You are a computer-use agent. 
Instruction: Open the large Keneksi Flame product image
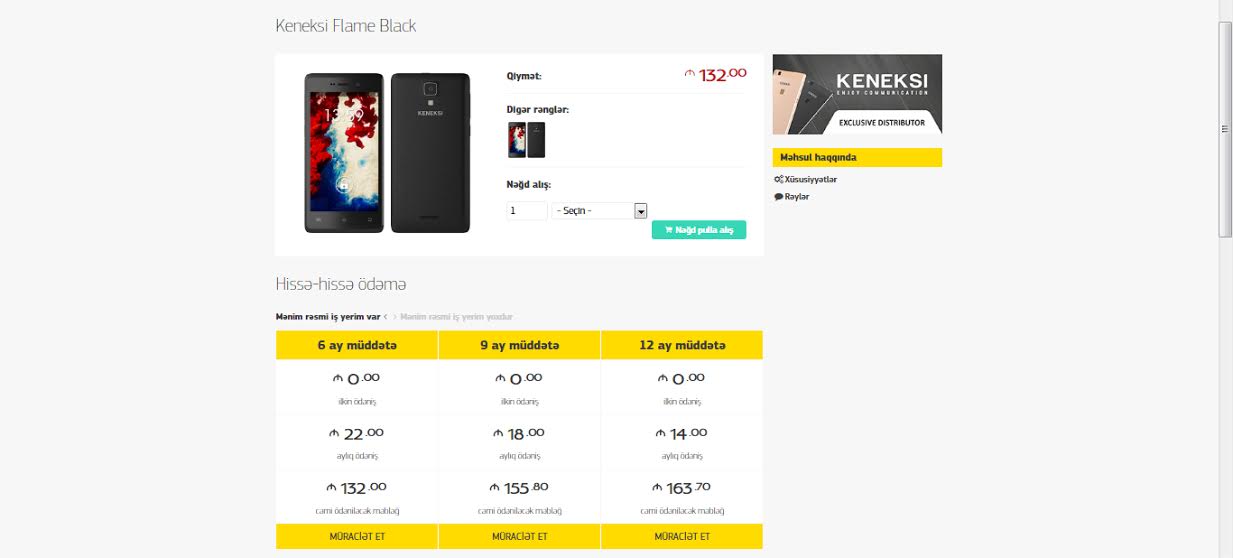tap(387, 153)
